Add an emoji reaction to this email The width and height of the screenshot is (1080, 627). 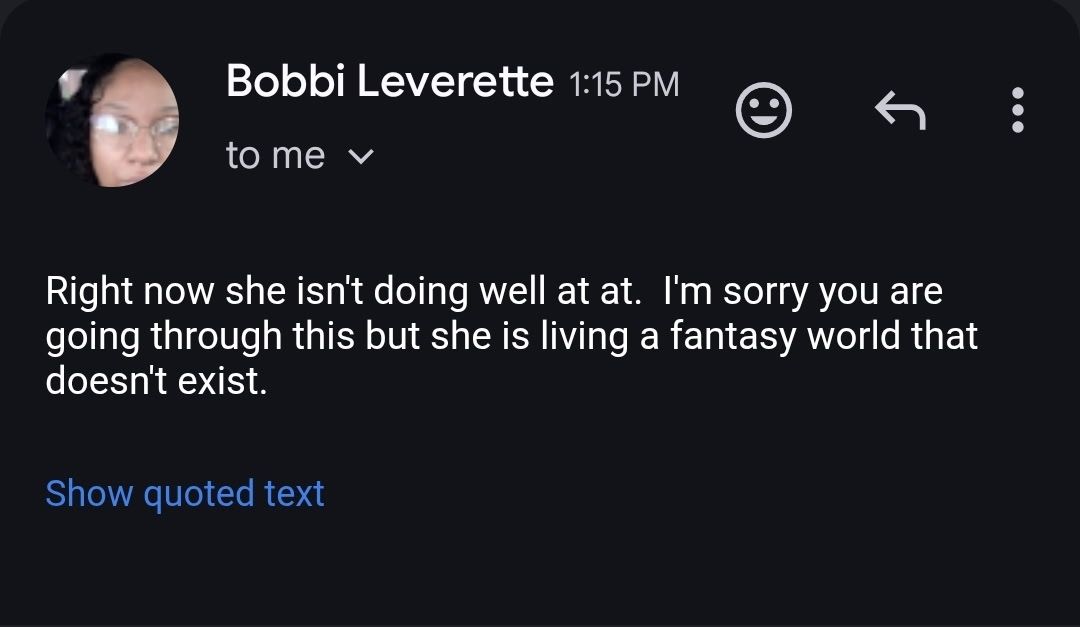coord(763,110)
